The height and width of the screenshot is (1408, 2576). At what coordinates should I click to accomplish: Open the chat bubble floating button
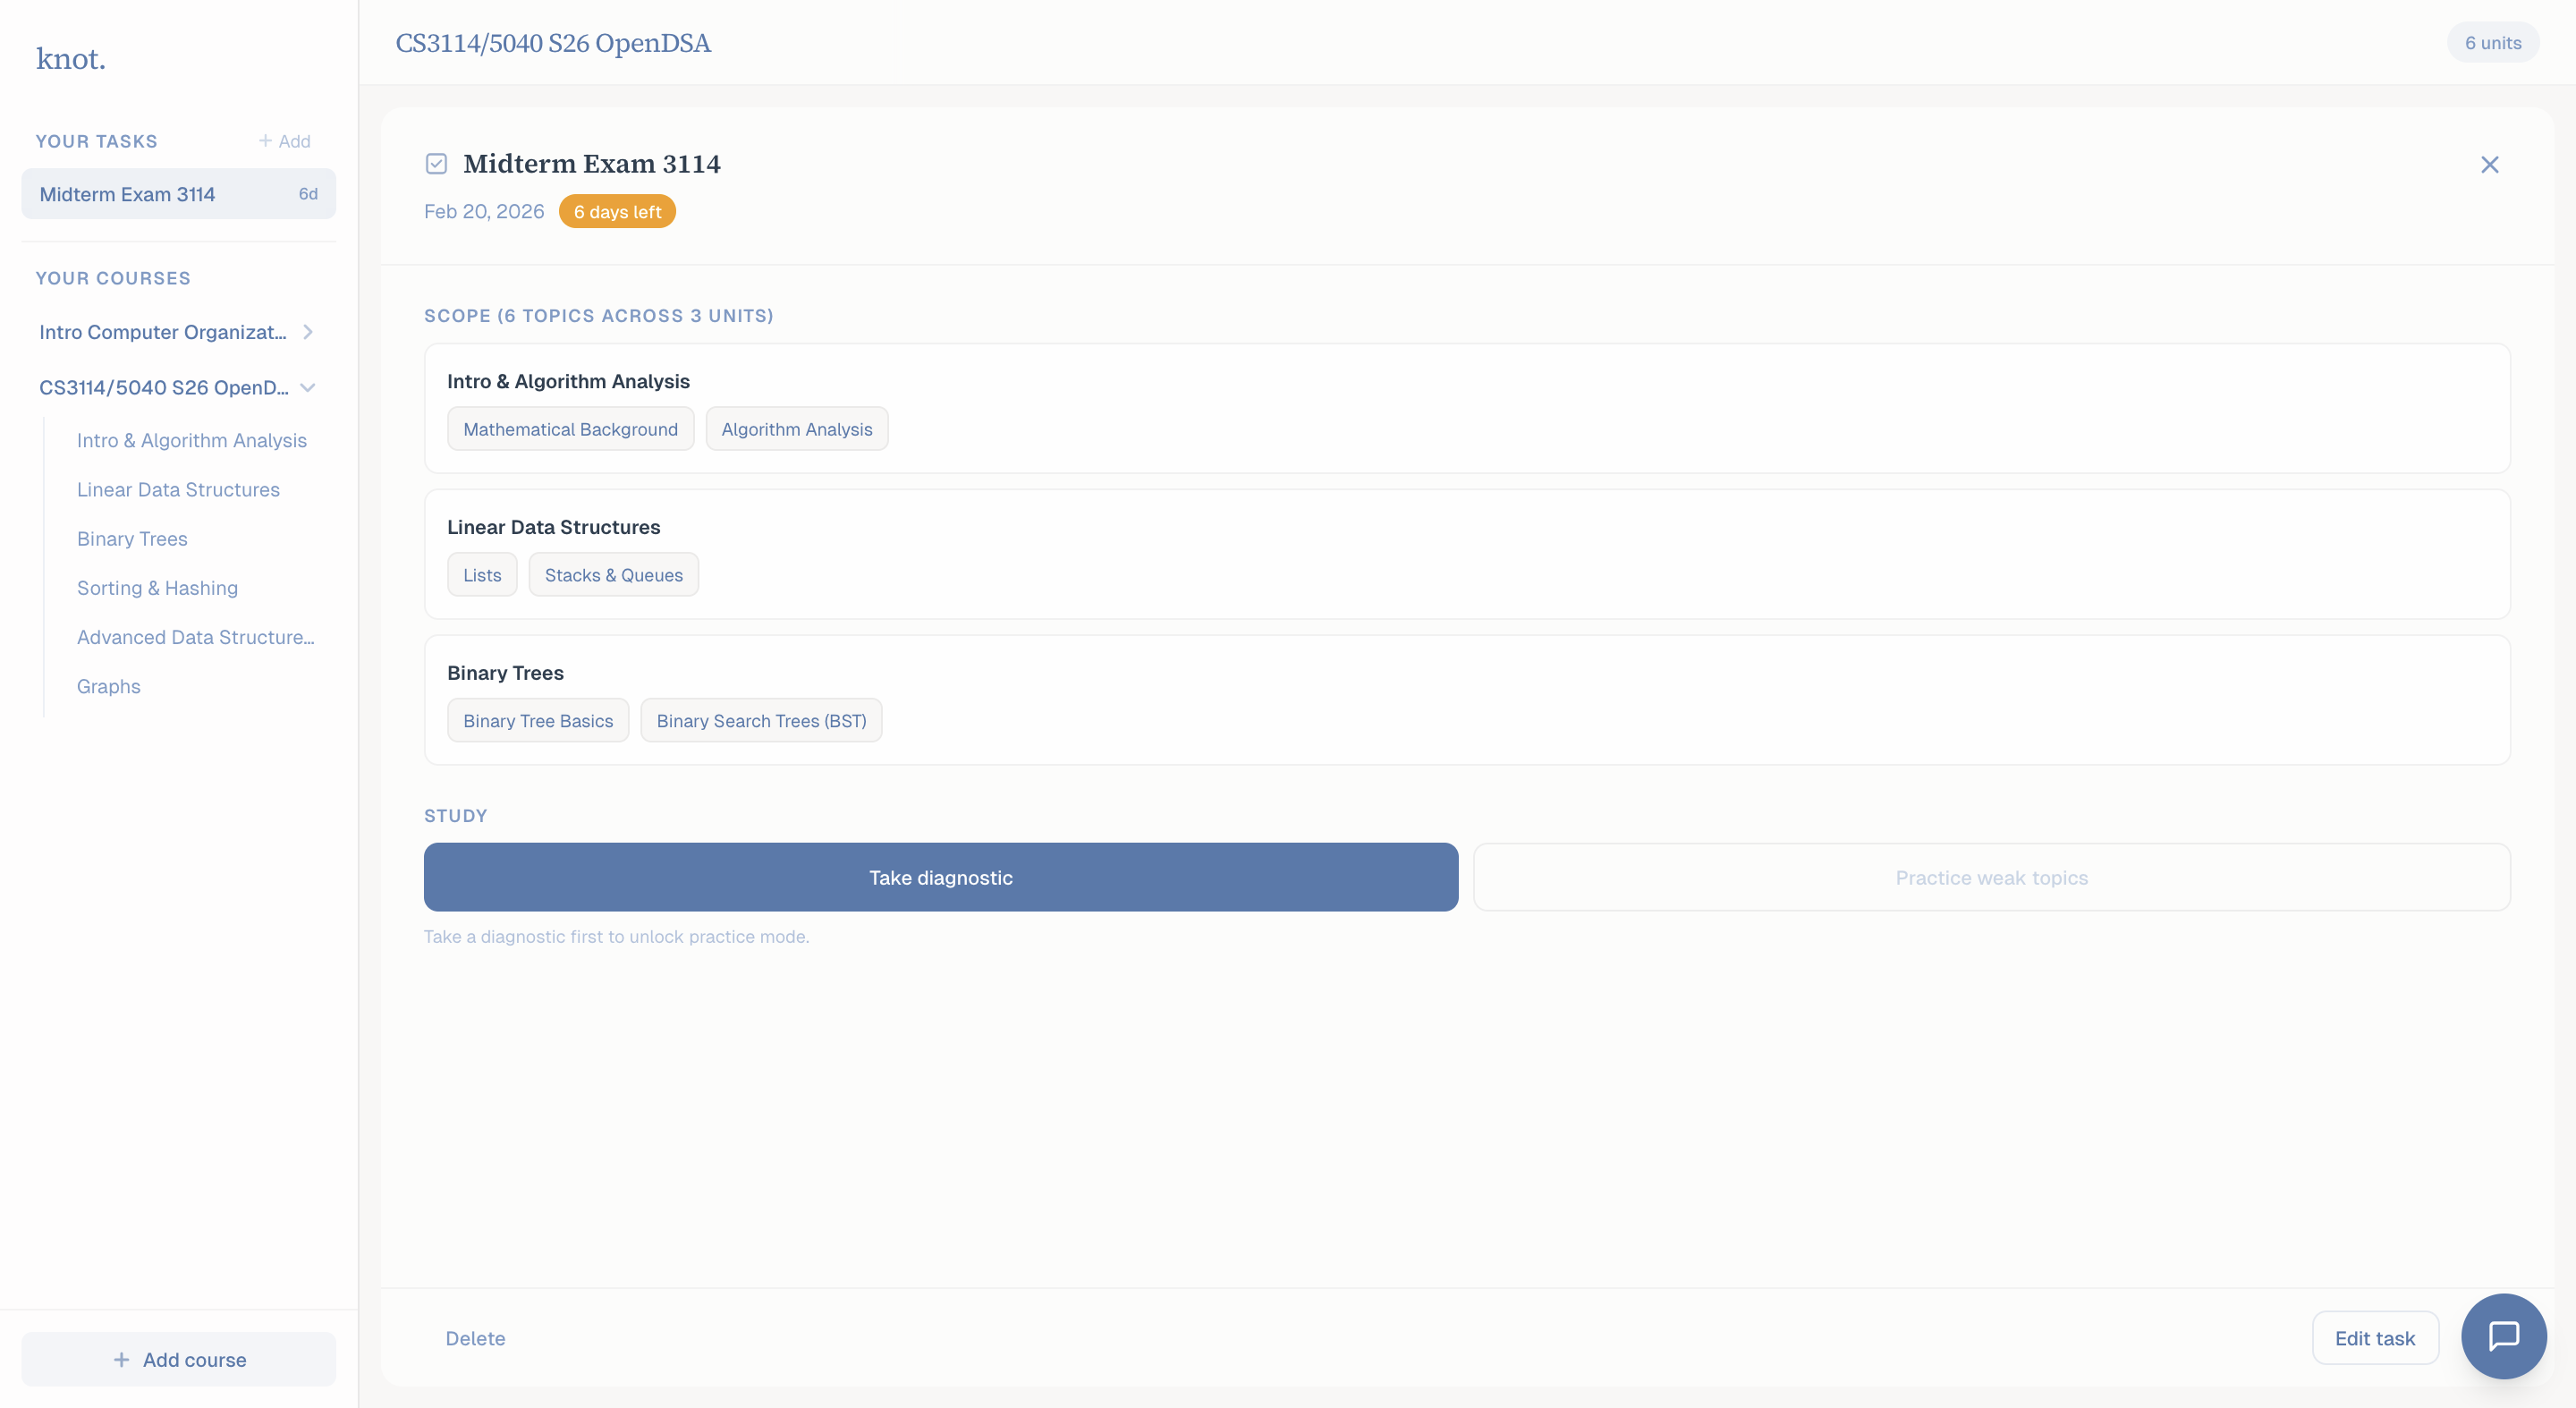2503,1336
